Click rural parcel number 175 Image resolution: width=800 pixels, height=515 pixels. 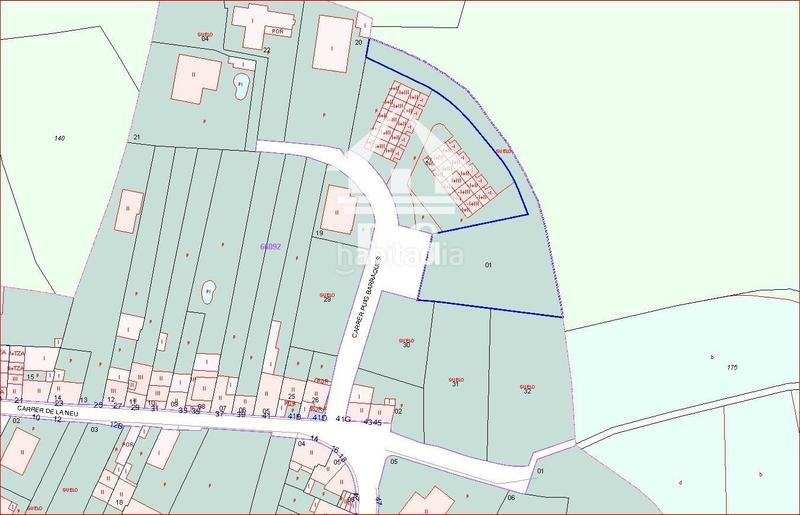[x=731, y=368]
